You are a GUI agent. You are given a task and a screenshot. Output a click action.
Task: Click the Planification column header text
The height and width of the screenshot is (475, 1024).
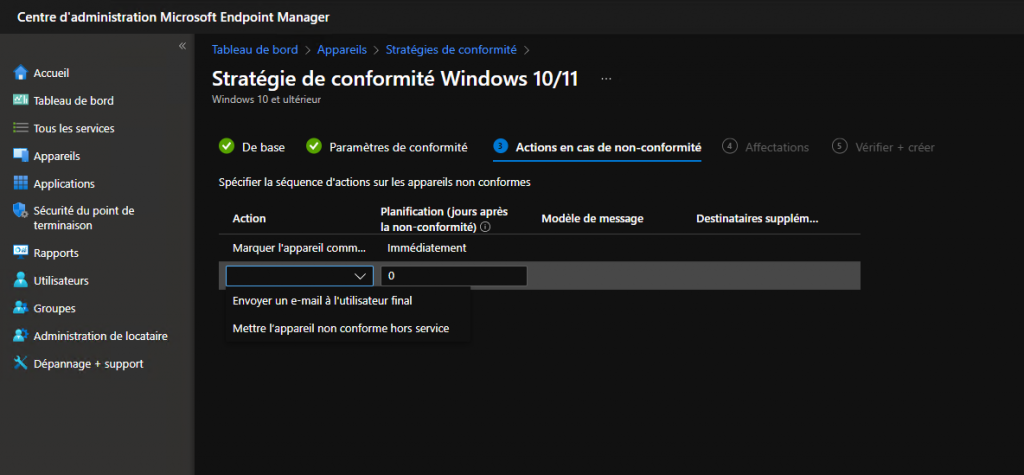pyautogui.click(x=444, y=219)
